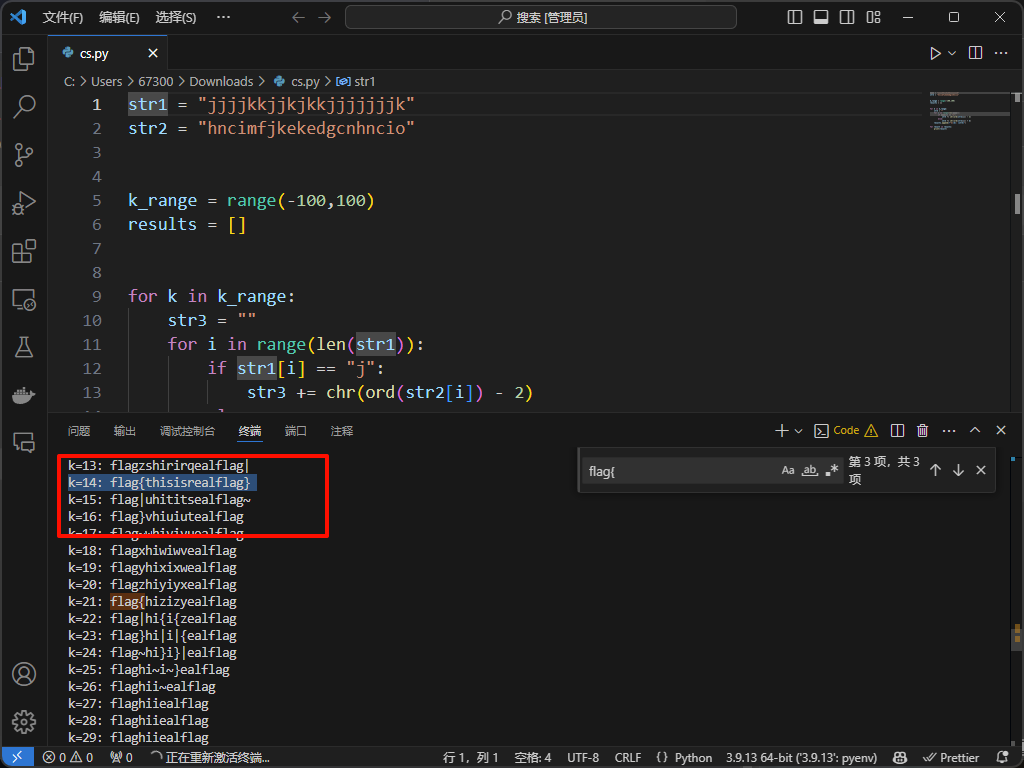This screenshot has width=1024, height=768.
Task: Click CRLF line ending in status bar
Action: click(x=628, y=758)
